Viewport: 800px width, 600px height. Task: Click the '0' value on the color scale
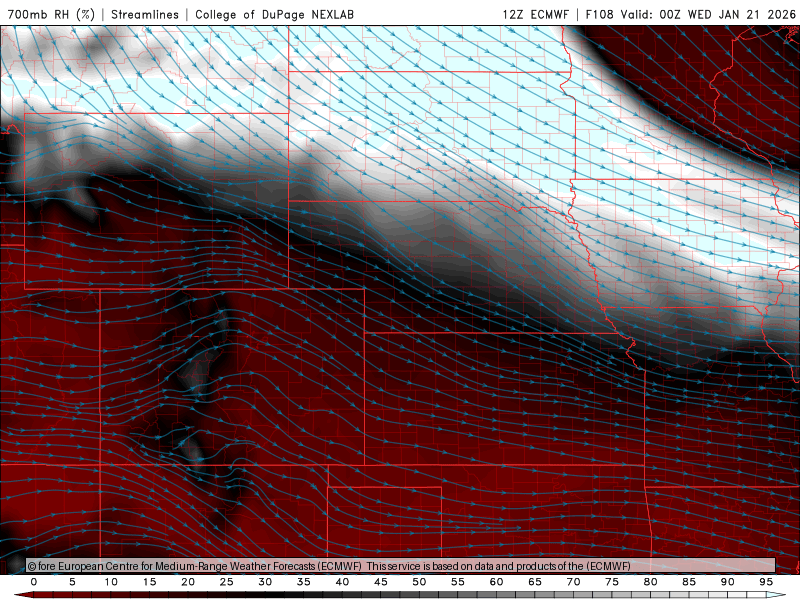(x=34, y=582)
